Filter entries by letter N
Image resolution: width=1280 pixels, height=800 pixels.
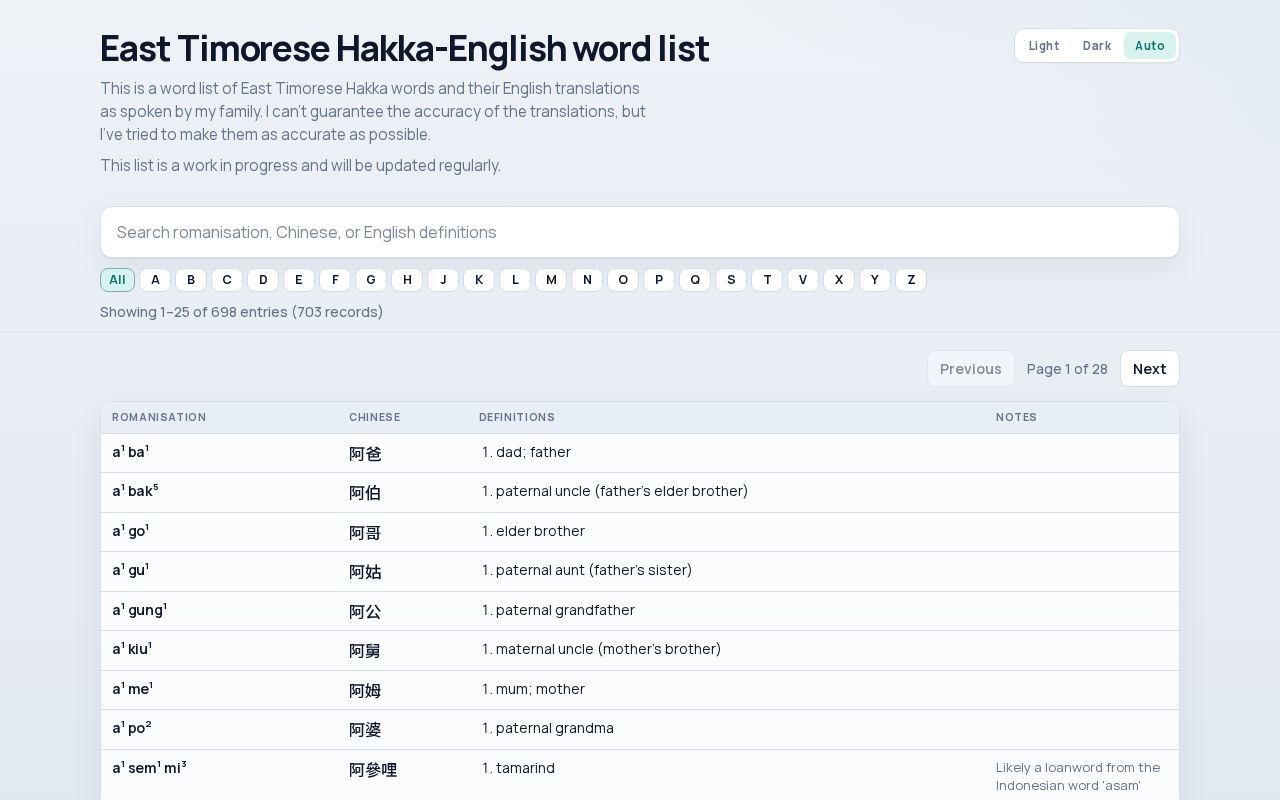pyautogui.click(x=587, y=280)
